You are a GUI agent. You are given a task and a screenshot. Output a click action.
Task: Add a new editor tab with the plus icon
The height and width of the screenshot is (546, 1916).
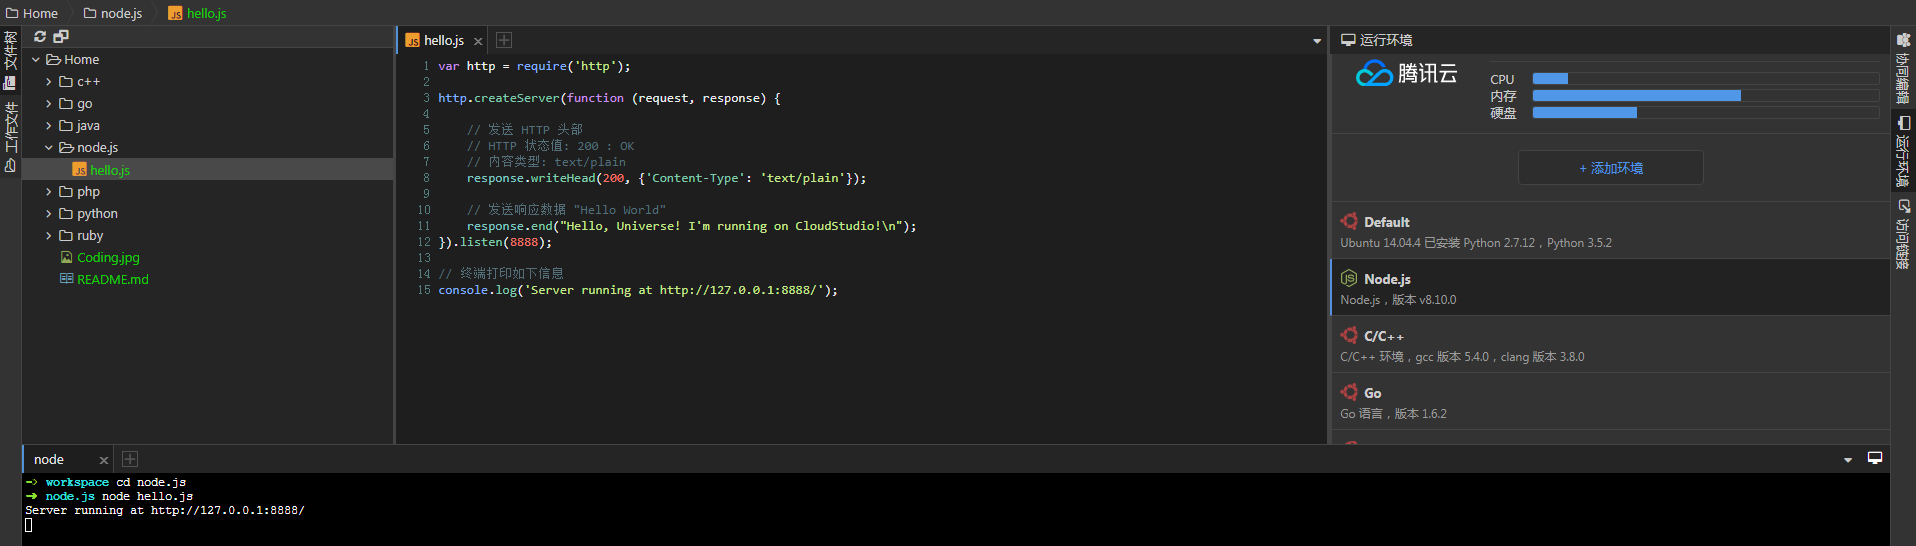pos(504,40)
